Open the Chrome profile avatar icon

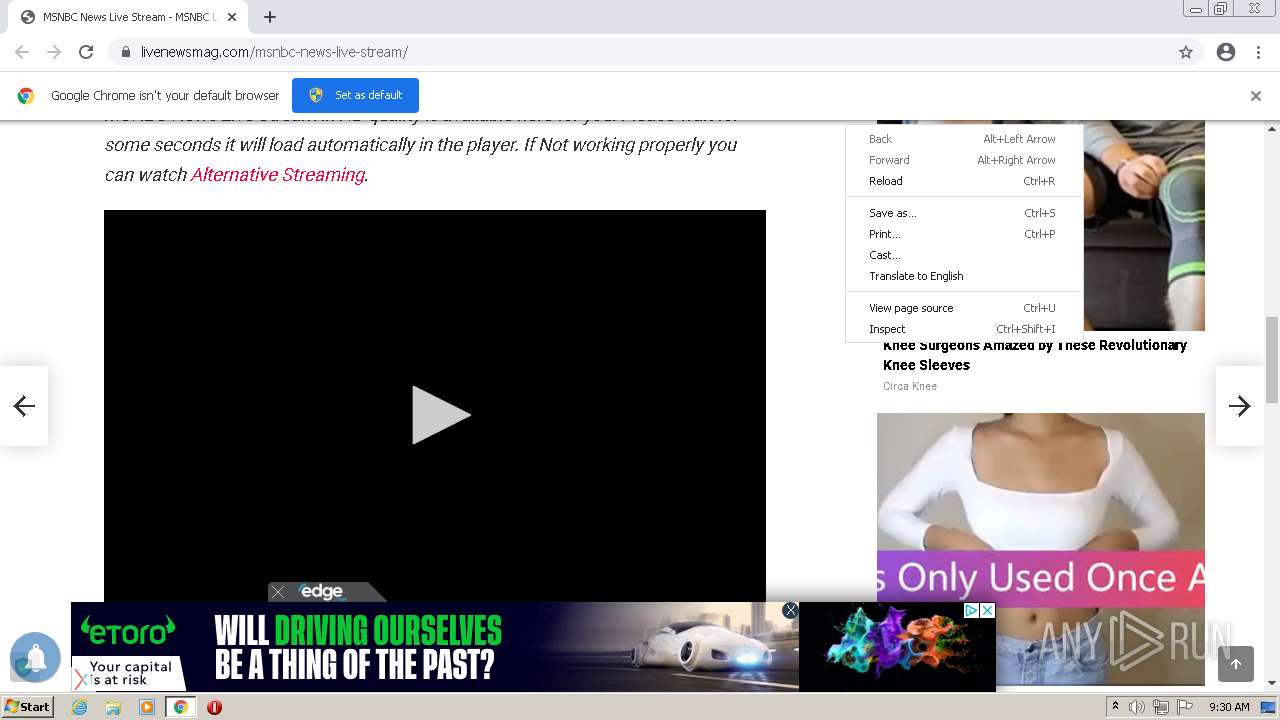click(1226, 52)
